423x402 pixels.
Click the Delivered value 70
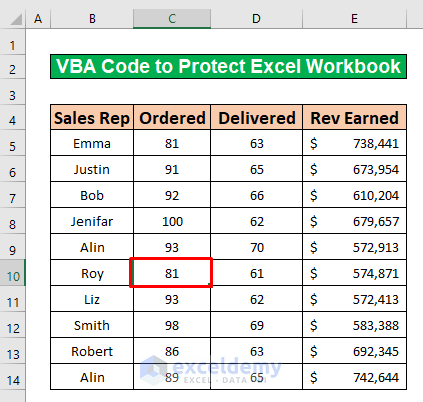click(256, 247)
